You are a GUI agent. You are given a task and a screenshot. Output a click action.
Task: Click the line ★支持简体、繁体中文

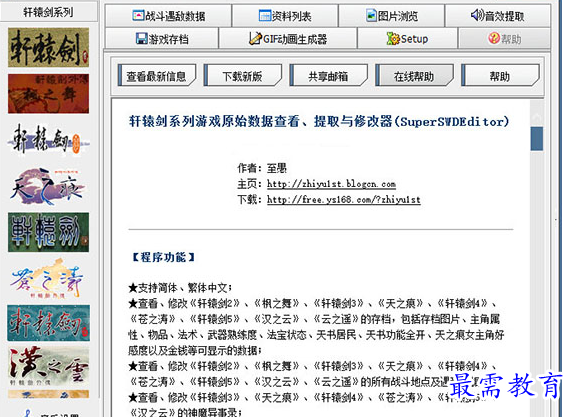180,288
